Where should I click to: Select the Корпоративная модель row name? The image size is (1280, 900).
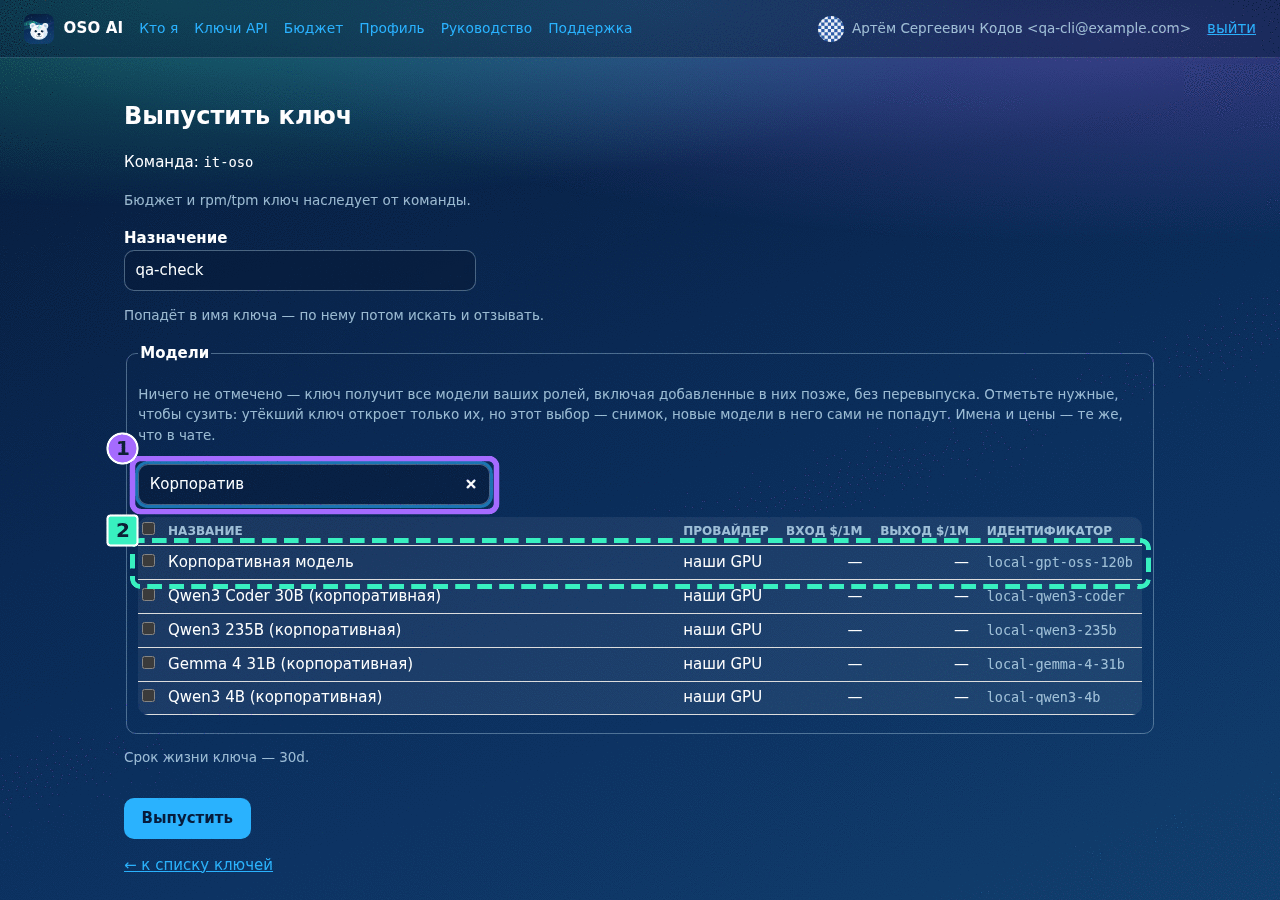click(261, 562)
